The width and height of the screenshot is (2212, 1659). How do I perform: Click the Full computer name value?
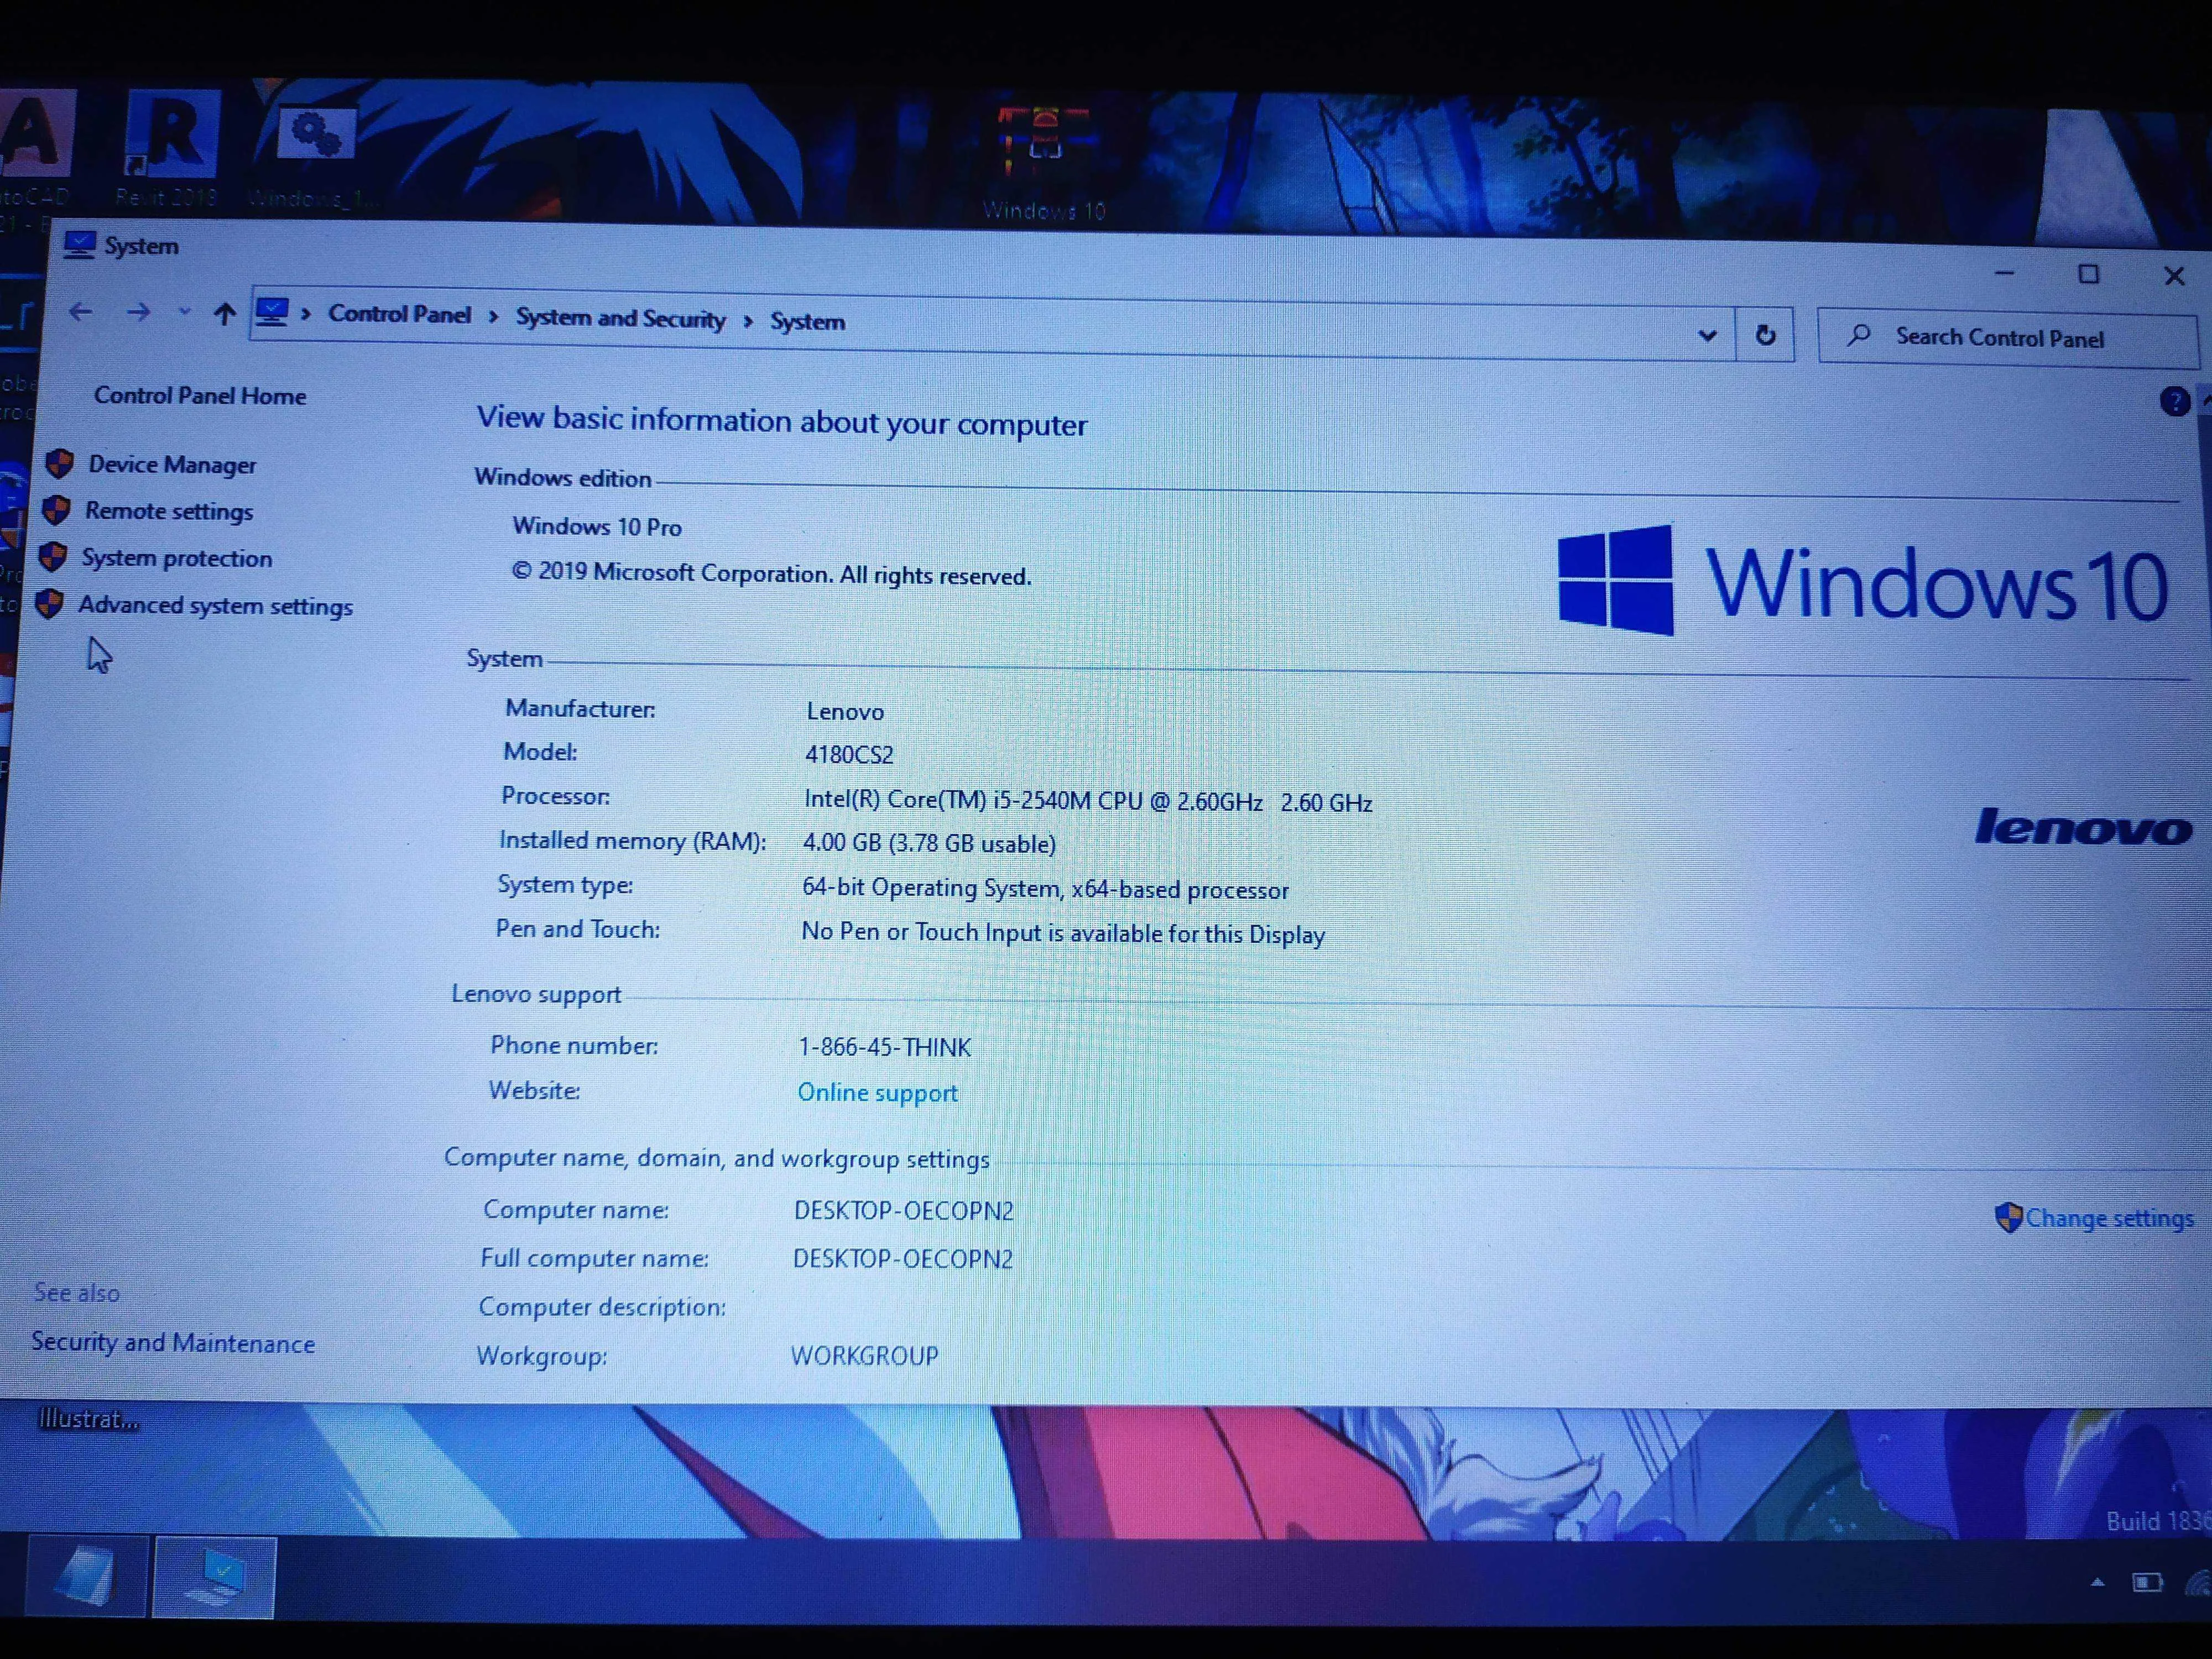tap(903, 1258)
